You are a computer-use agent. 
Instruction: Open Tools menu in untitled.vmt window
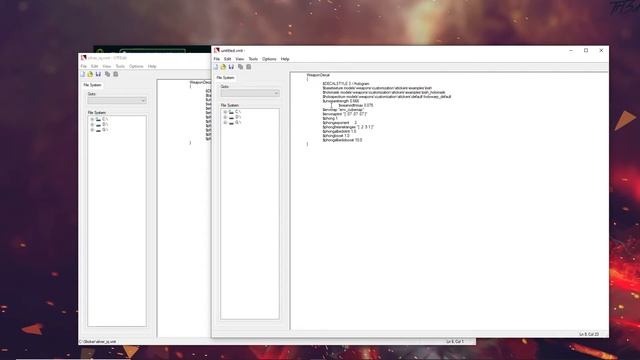(x=253, y=59)
